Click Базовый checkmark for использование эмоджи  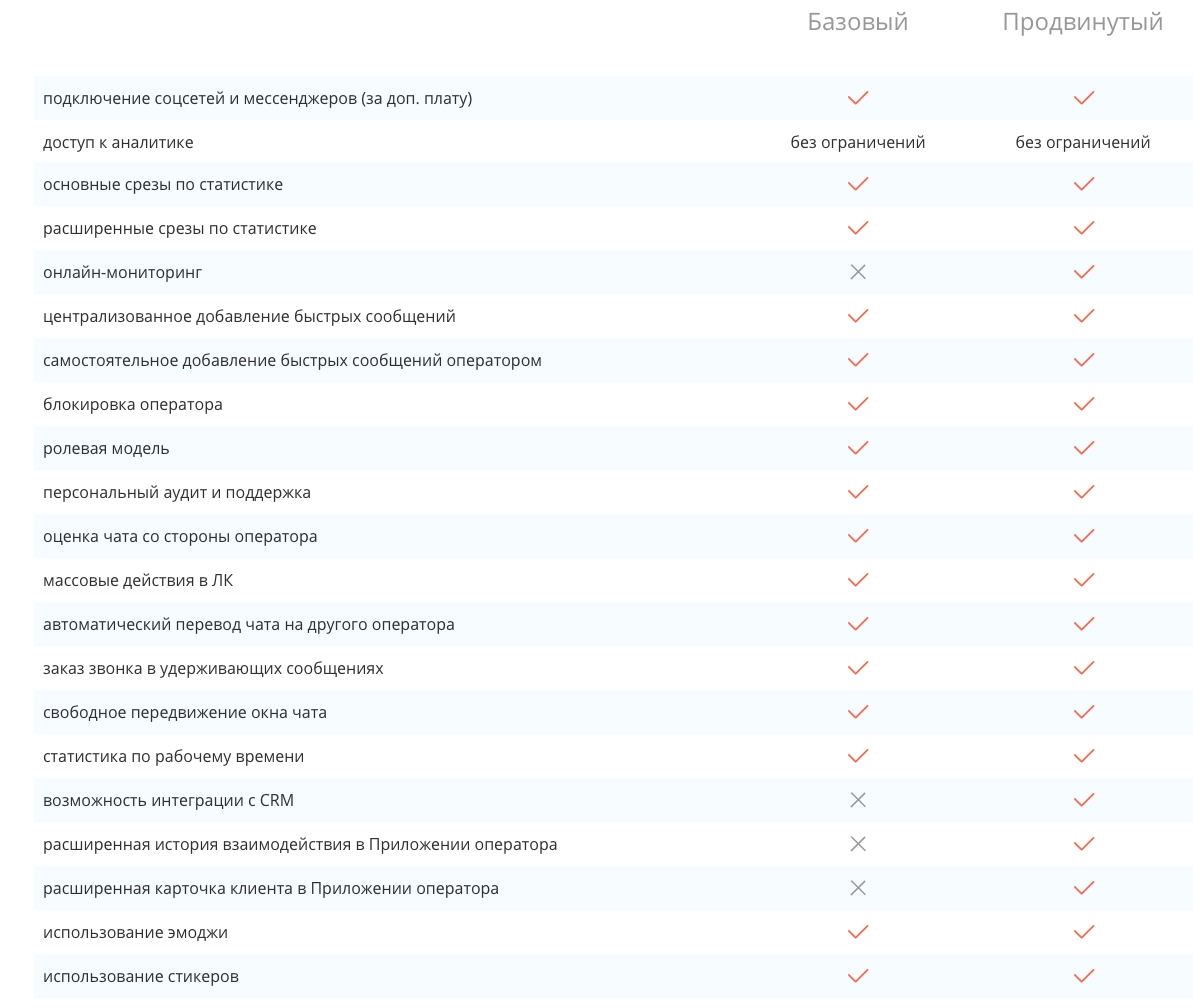(x=857, y=932)
